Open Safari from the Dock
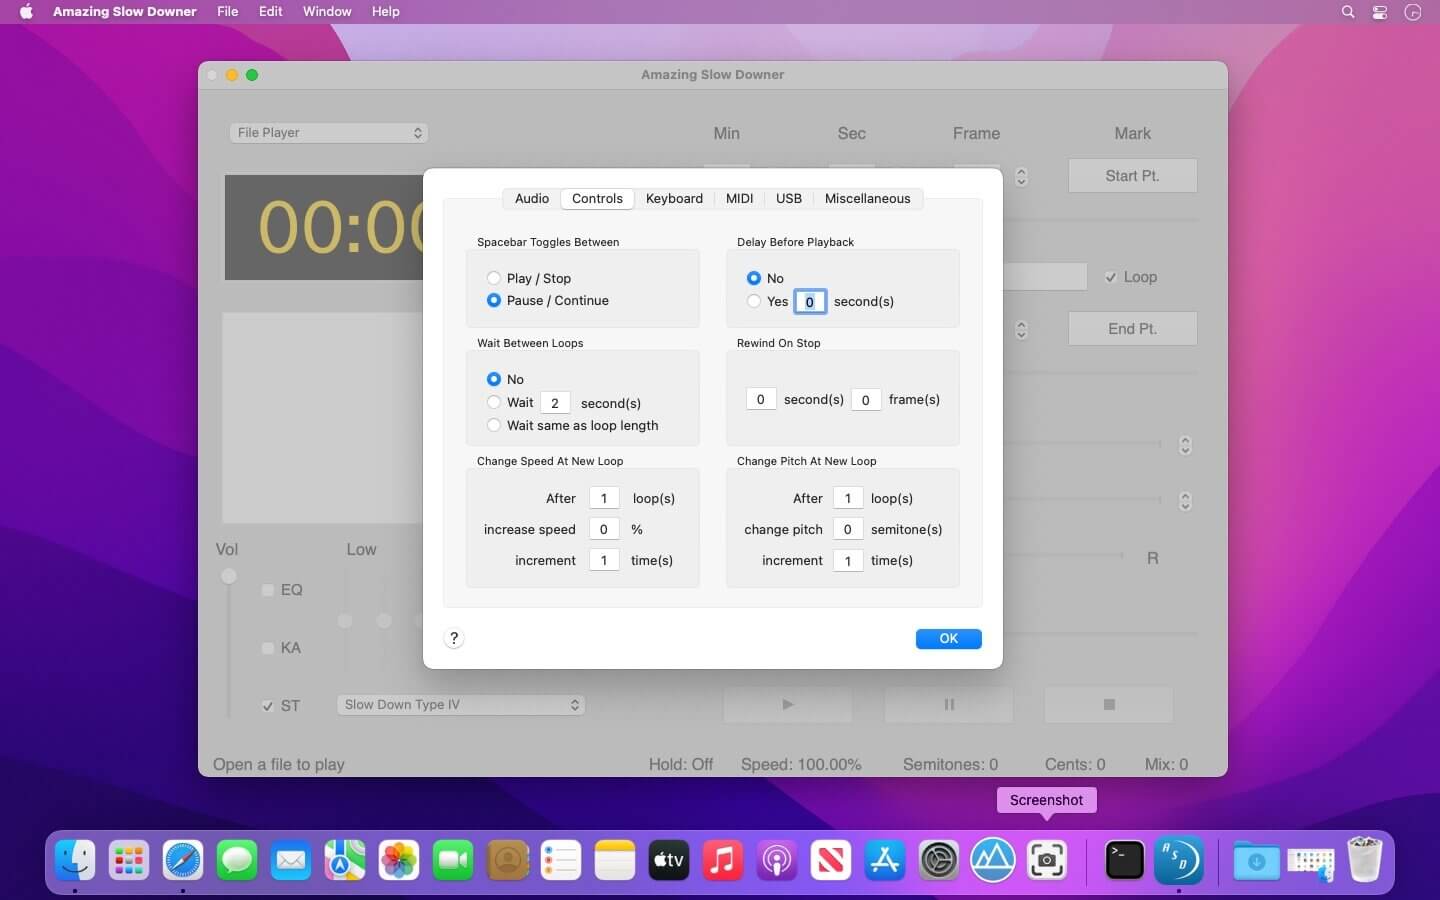Viewport: 1440px width, 900px height. pyautogui.click(x=183, y=860)
